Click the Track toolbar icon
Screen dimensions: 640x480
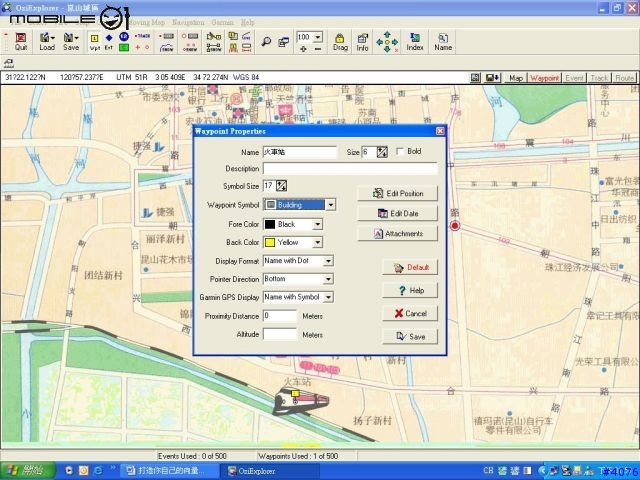(x=142, y=36)
